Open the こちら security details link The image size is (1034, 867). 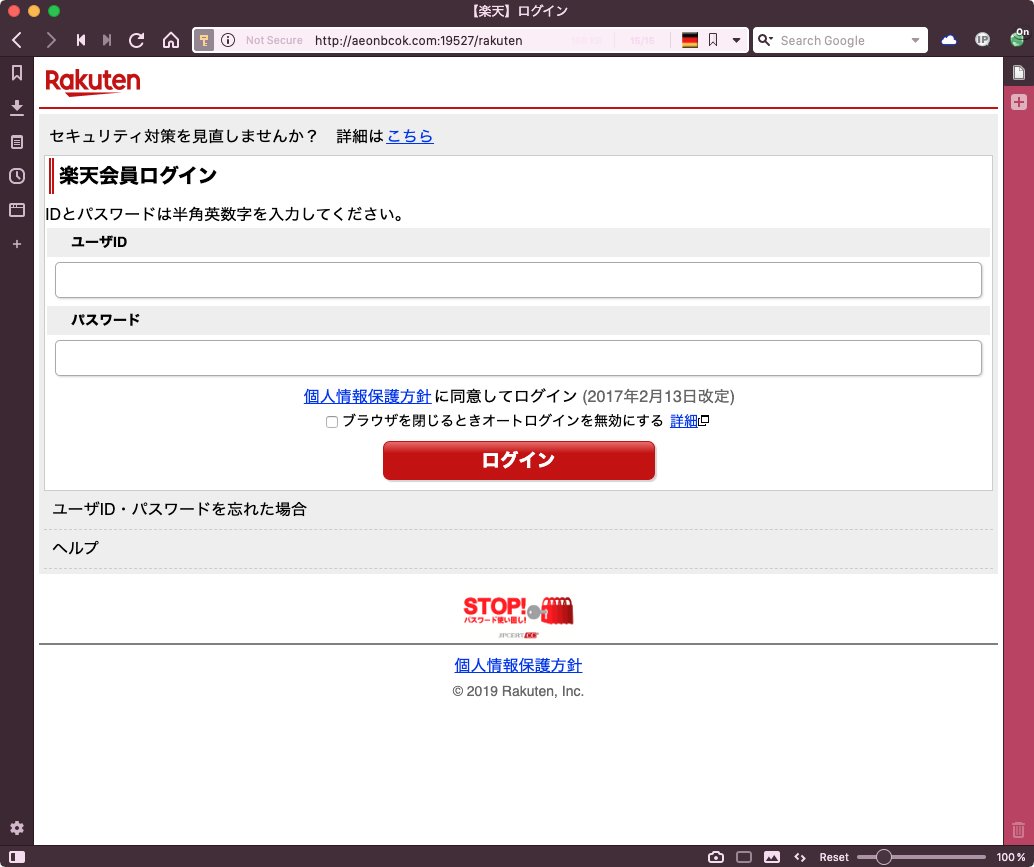[410, 136]
